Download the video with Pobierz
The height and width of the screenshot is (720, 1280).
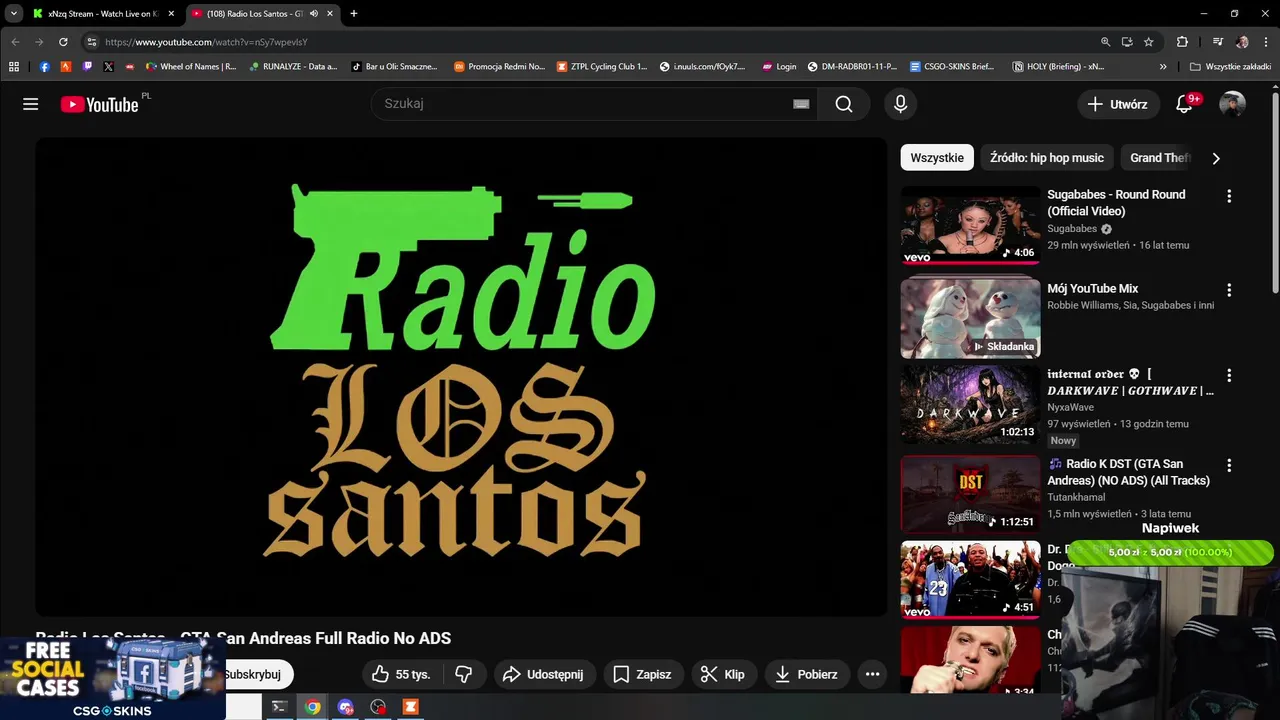click(807, 674)
